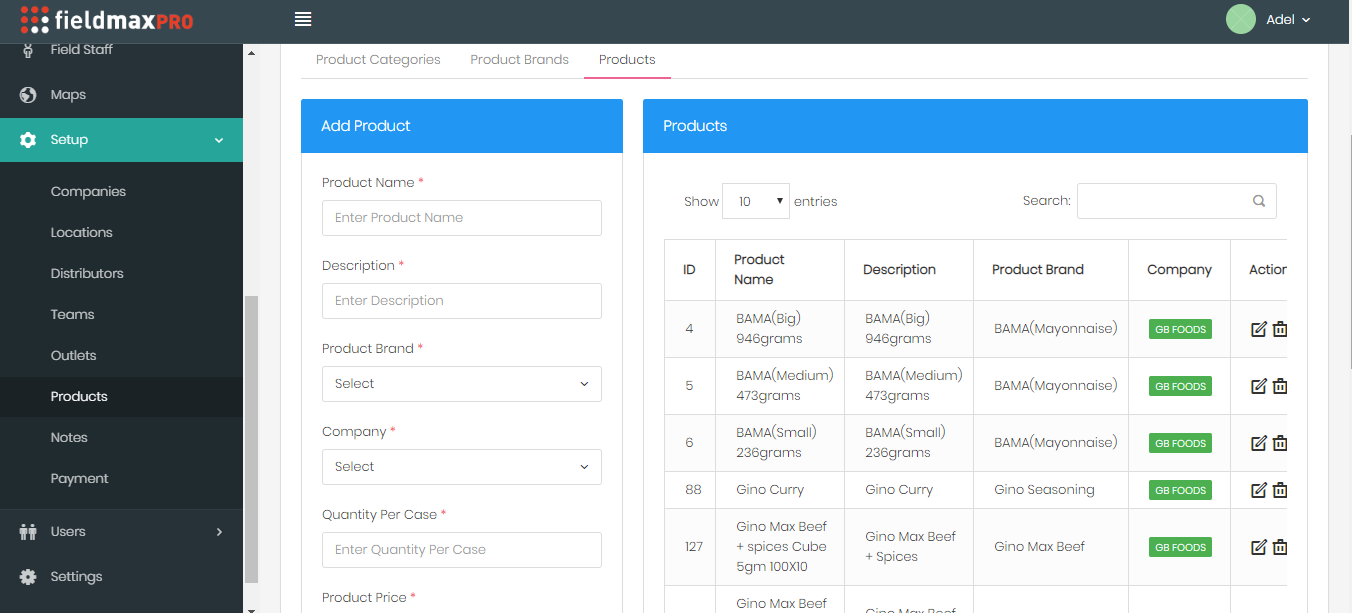The height and width of the screenshot is (613, 1352).
Task: Open the Adel user avatar
Action: (x=1241, y=19)
